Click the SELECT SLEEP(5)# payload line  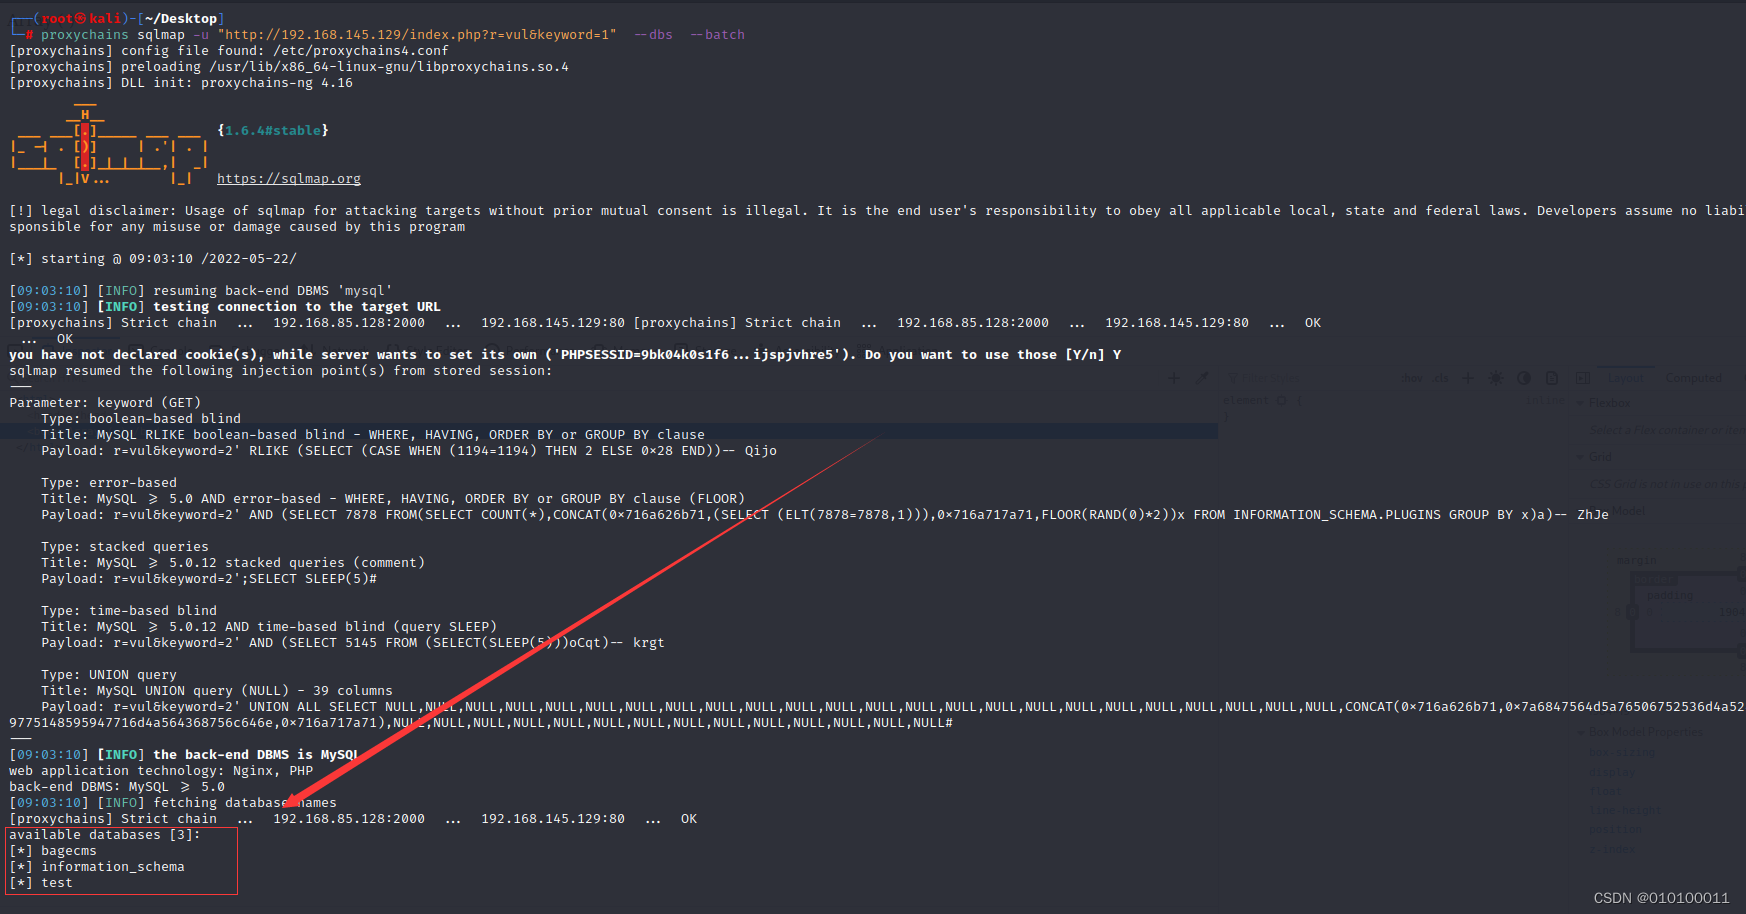pos(209,579)
